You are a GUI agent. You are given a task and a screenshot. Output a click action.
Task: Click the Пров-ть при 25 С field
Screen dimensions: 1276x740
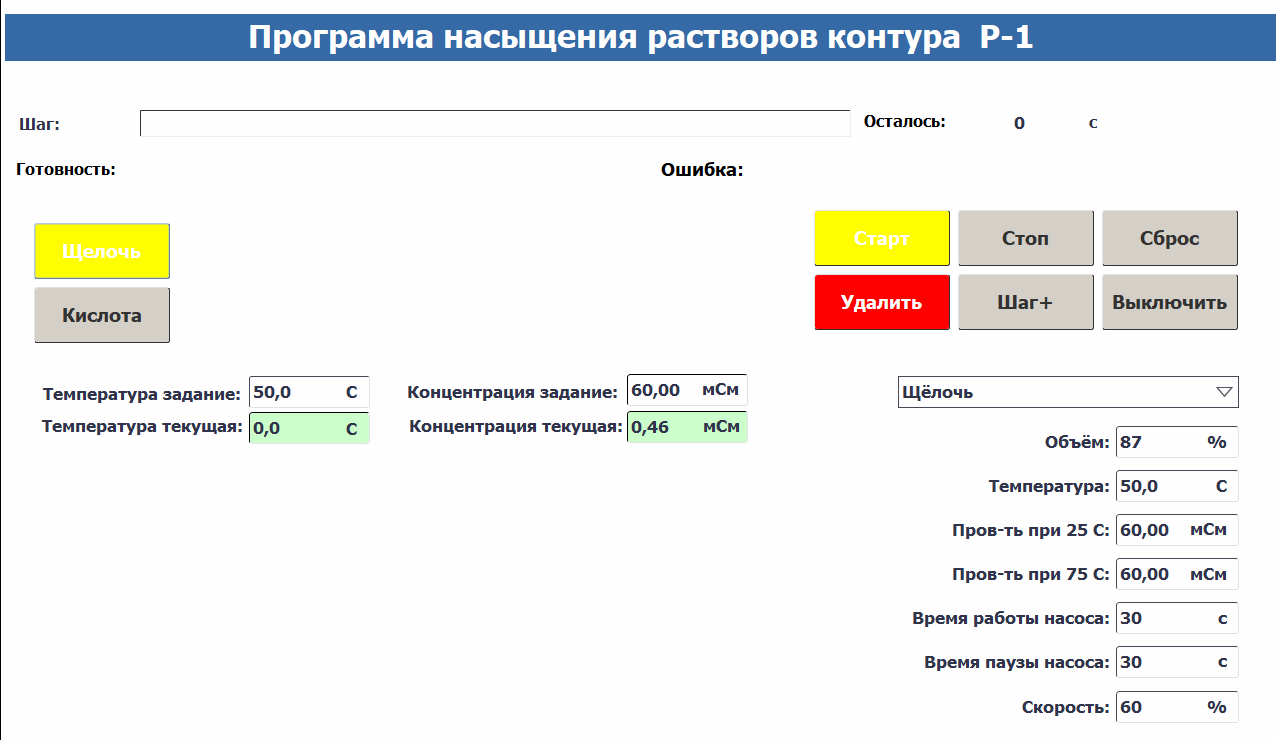[x=1176, y=530]
